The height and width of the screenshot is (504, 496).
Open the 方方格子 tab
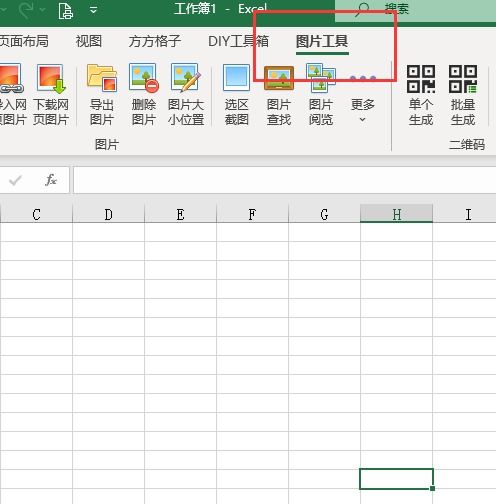(155, 41)
